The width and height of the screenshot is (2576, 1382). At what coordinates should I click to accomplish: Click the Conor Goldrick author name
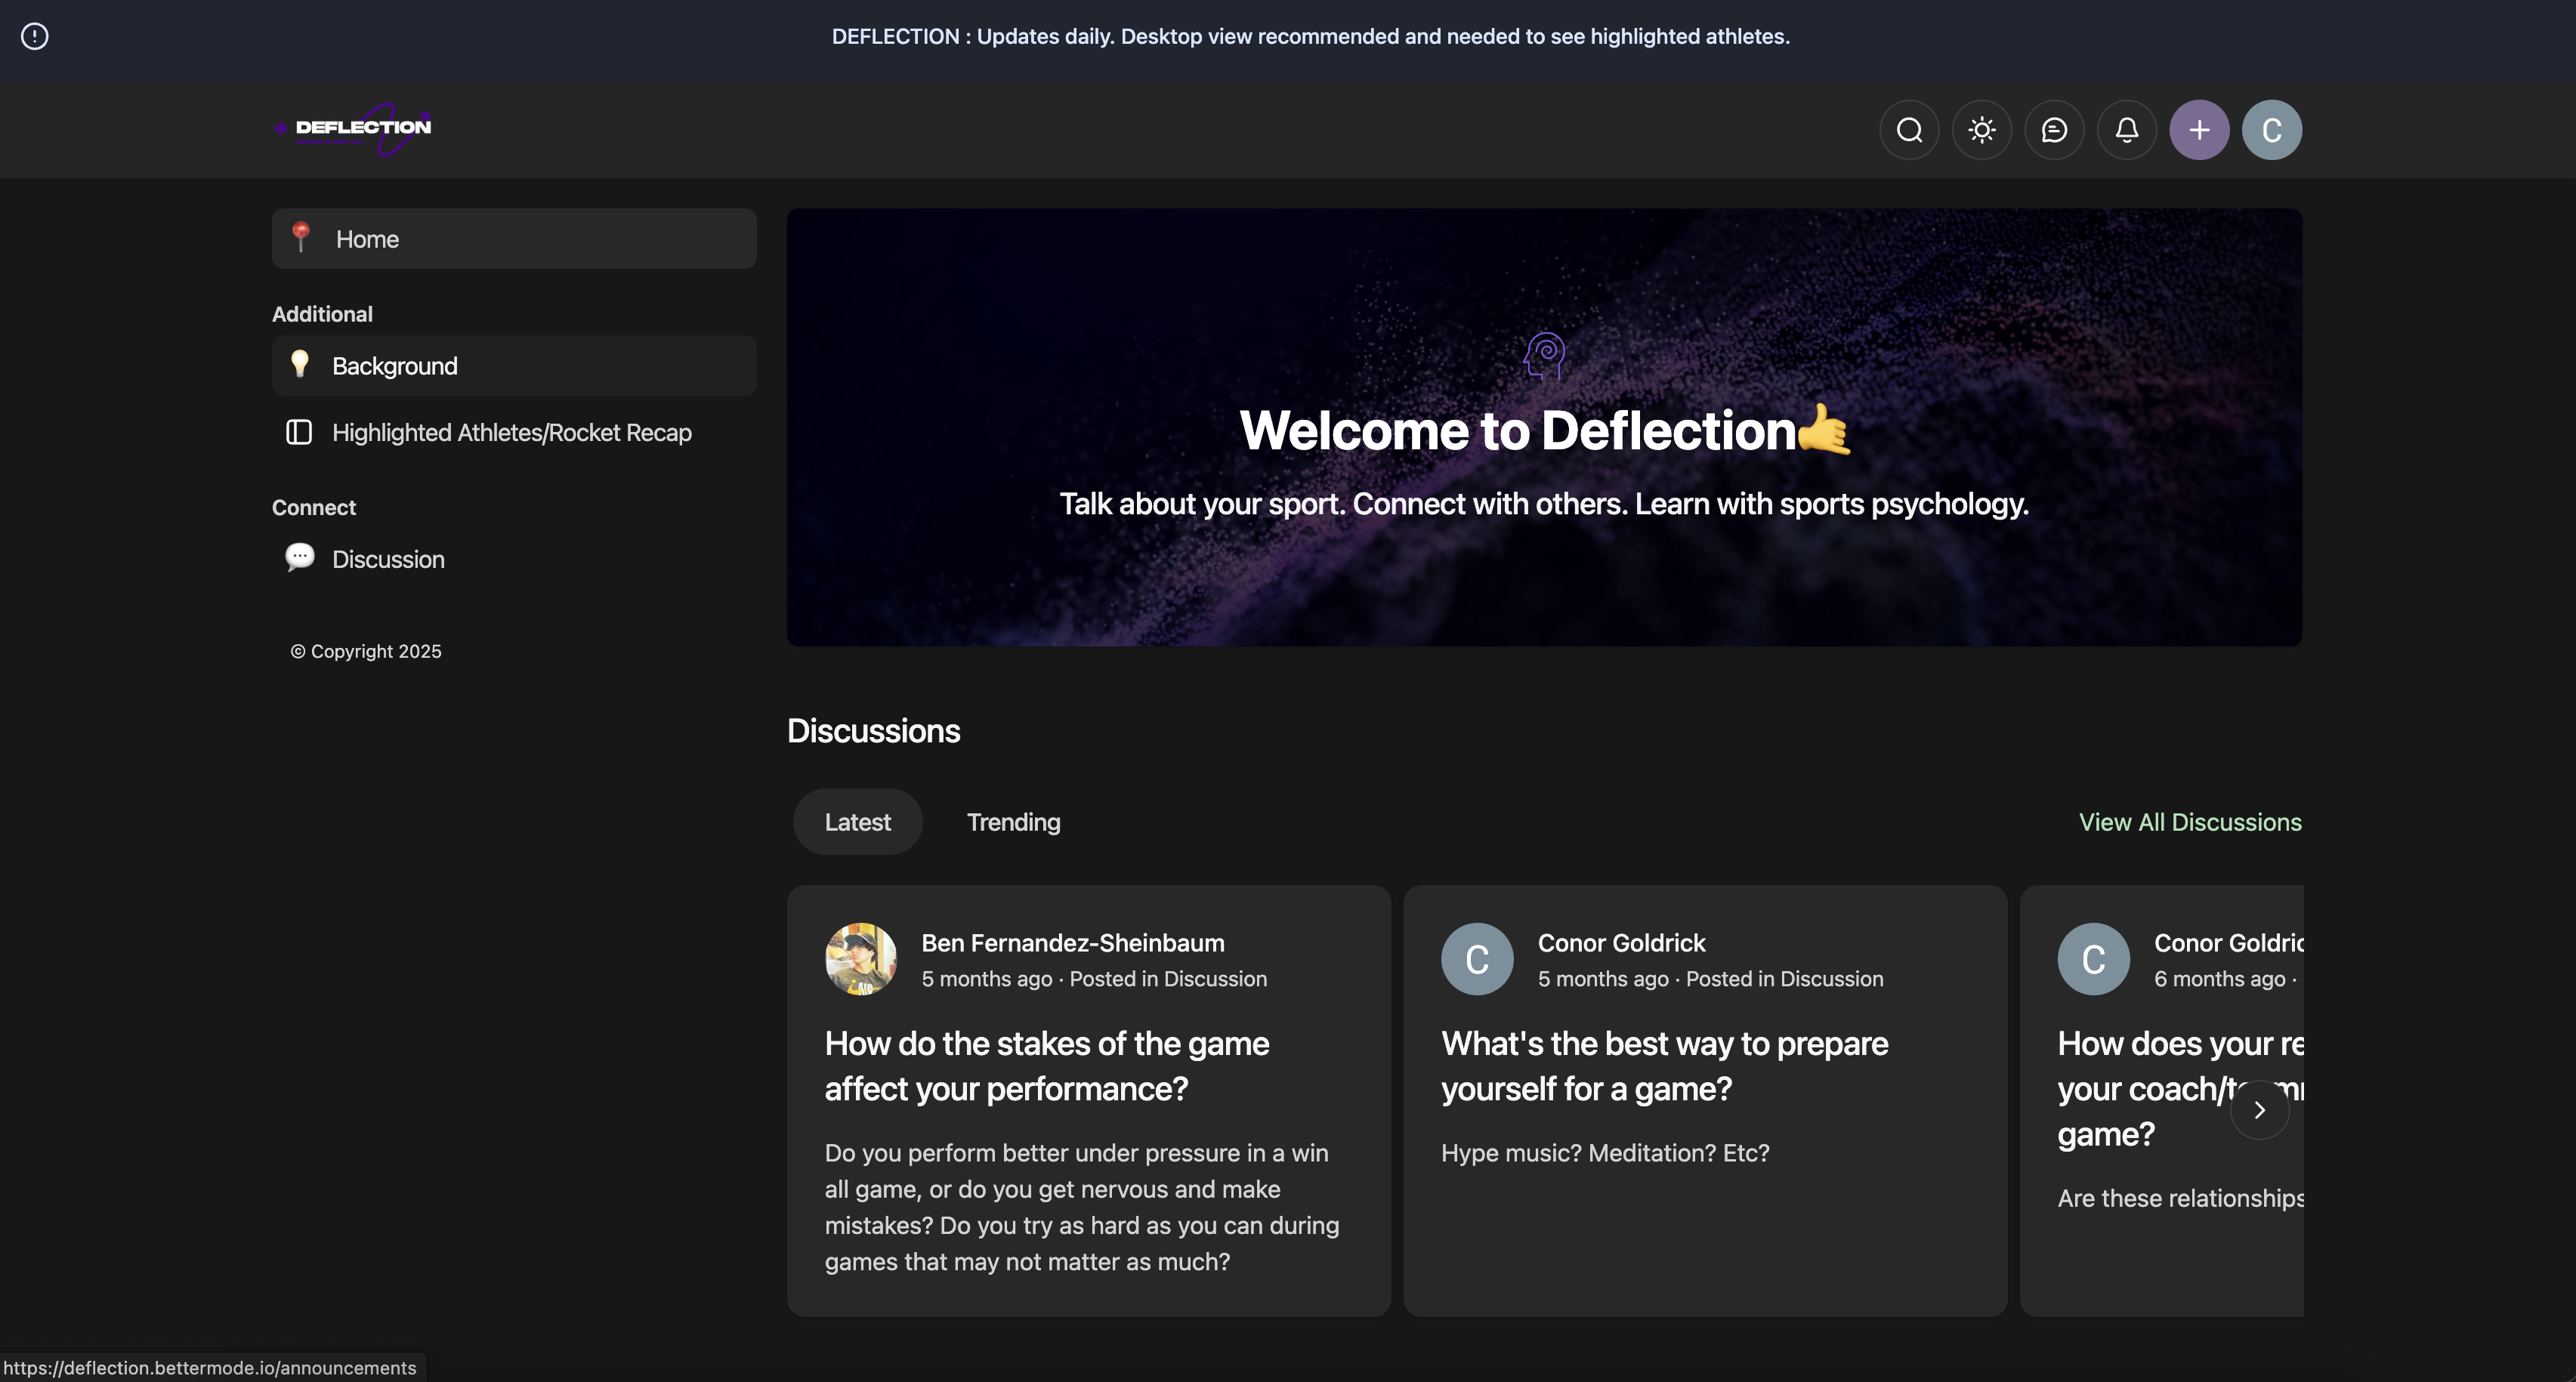pyautogui.click(x=1621, y=943)
